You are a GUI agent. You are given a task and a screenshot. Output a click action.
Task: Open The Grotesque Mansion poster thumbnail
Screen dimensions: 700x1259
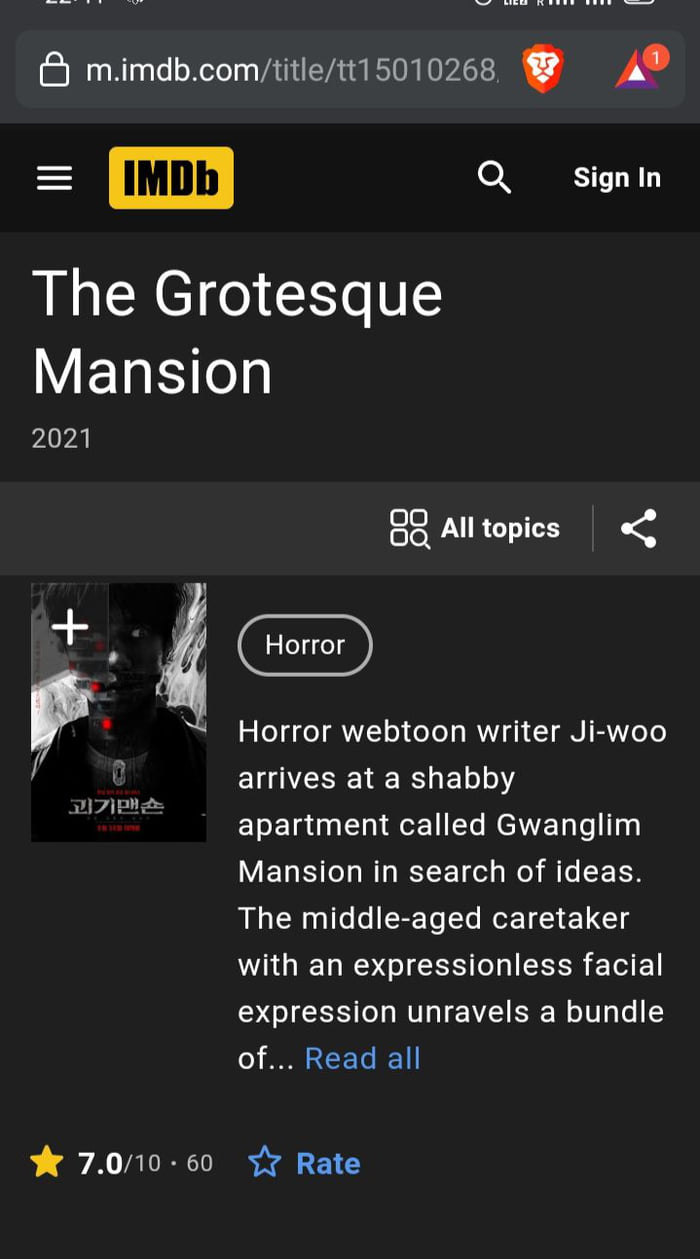point(119,712)
